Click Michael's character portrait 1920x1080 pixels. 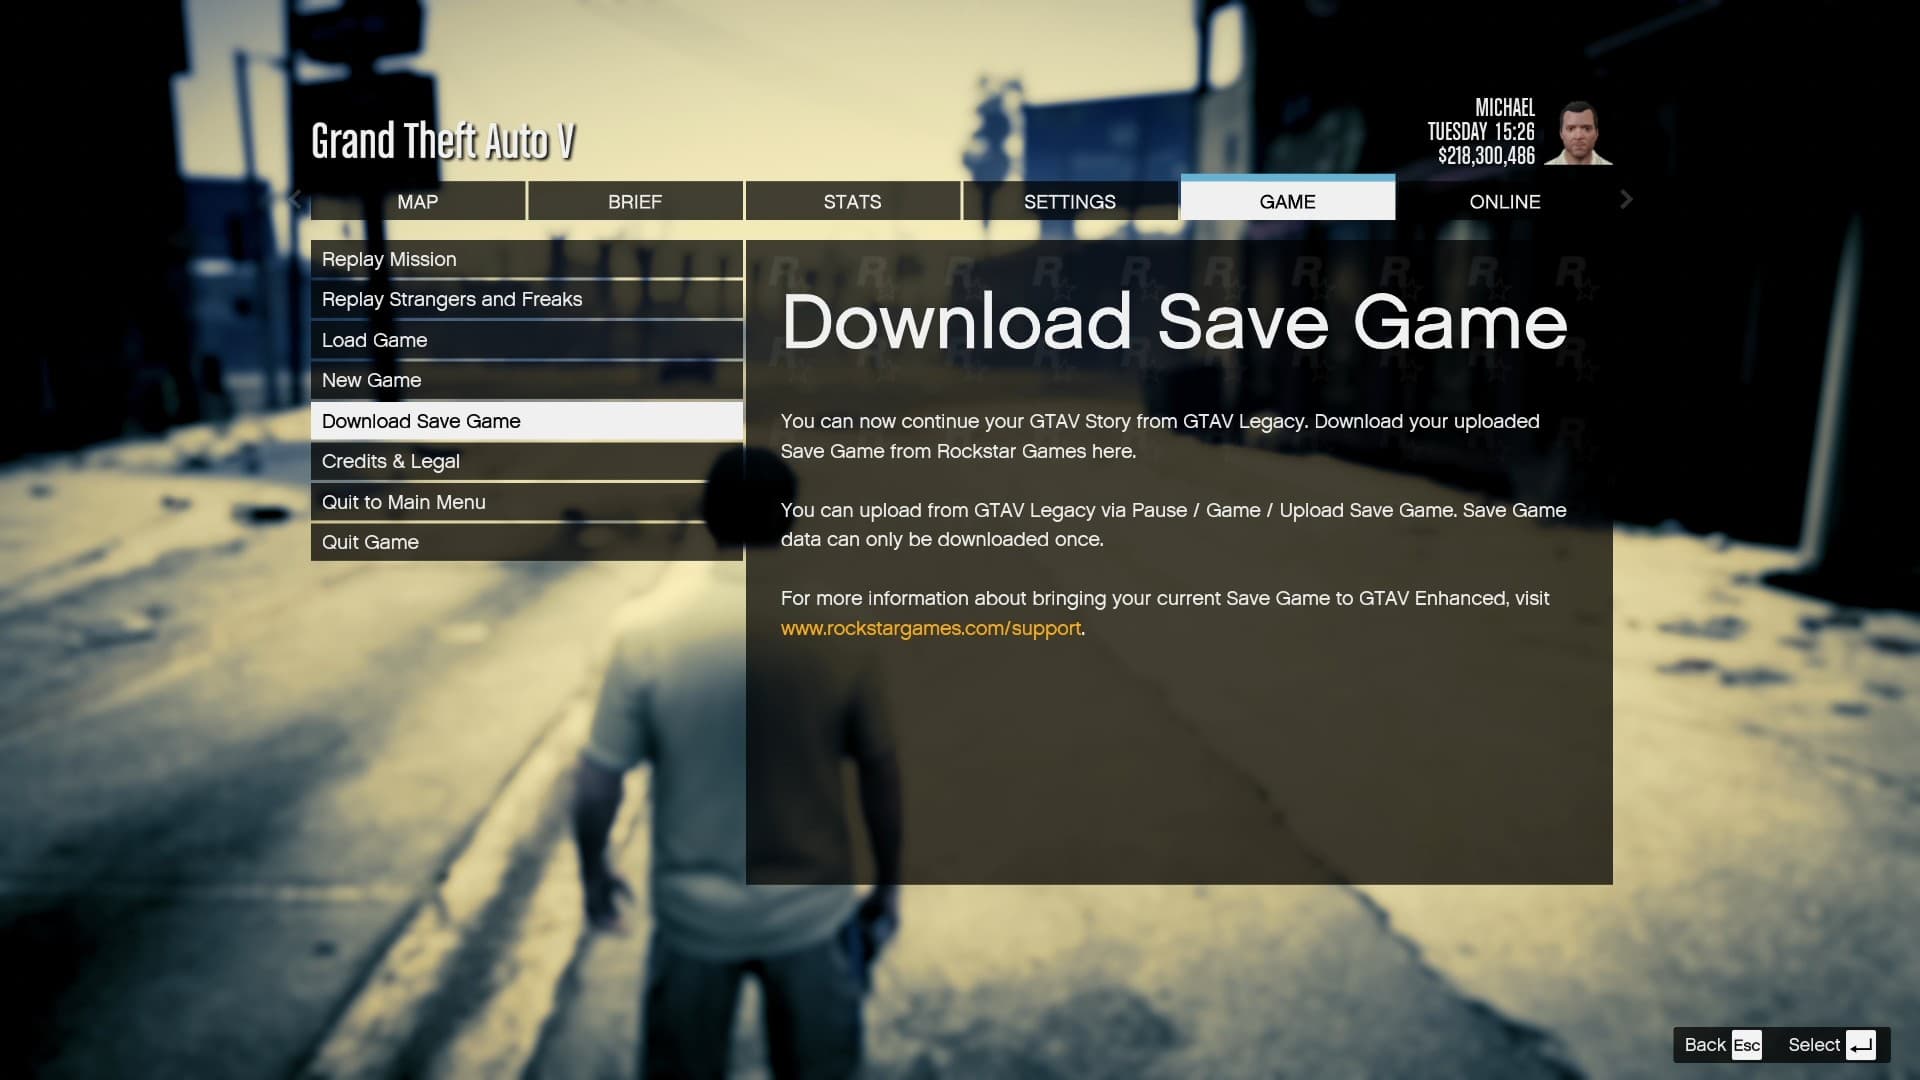[x=1577, y=133]
